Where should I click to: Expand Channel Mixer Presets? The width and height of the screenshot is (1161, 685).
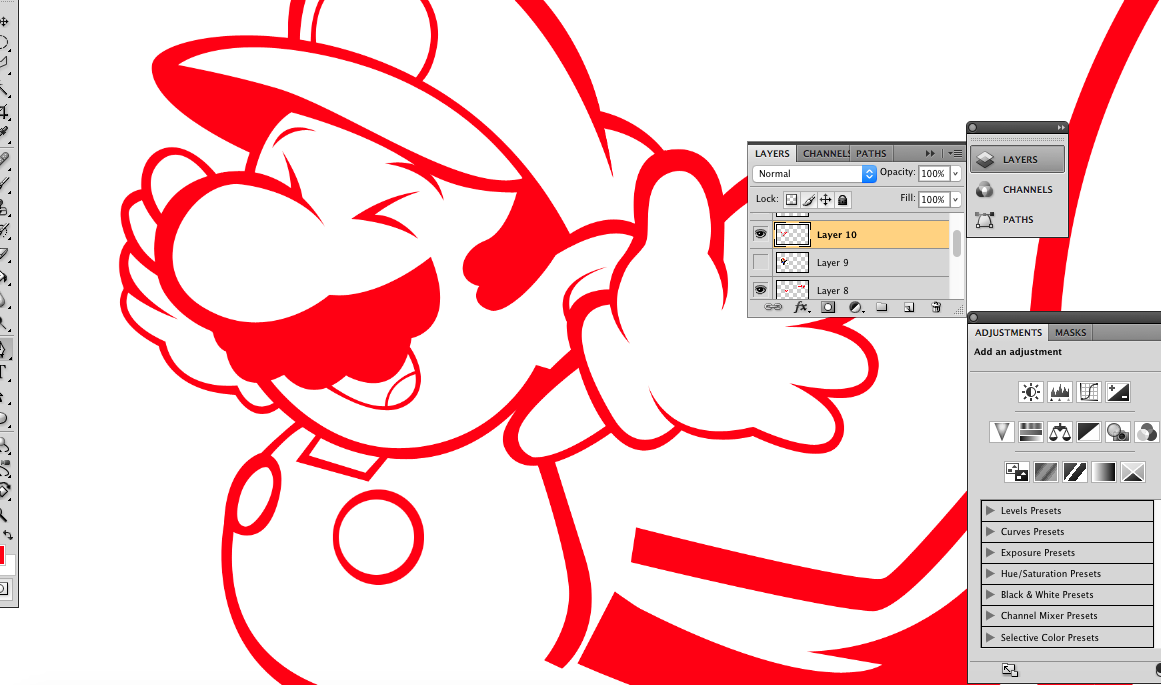(991, 615)
